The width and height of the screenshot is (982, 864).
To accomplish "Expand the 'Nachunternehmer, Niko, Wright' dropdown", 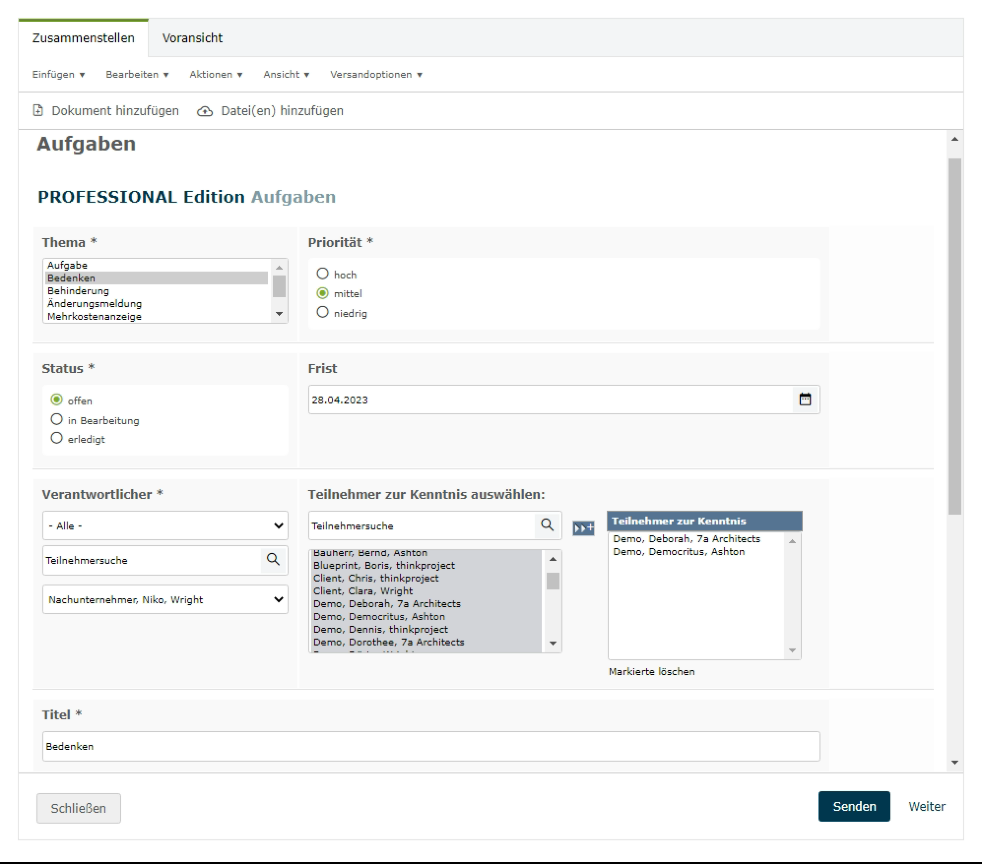I will tap(165, 599).
